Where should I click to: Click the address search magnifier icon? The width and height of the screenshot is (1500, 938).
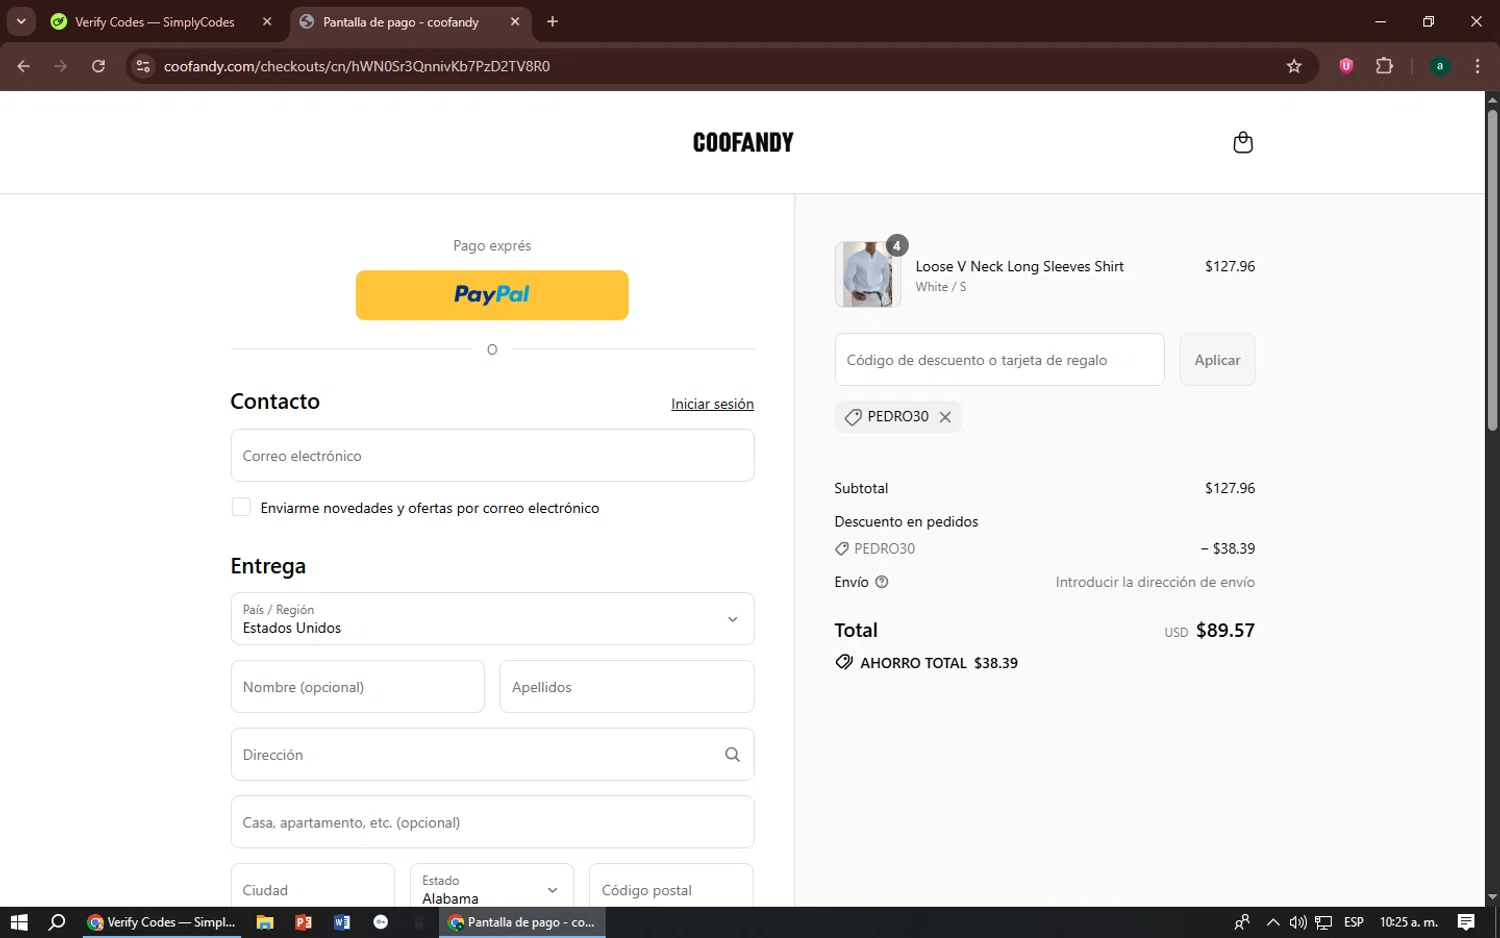[732, 755]
